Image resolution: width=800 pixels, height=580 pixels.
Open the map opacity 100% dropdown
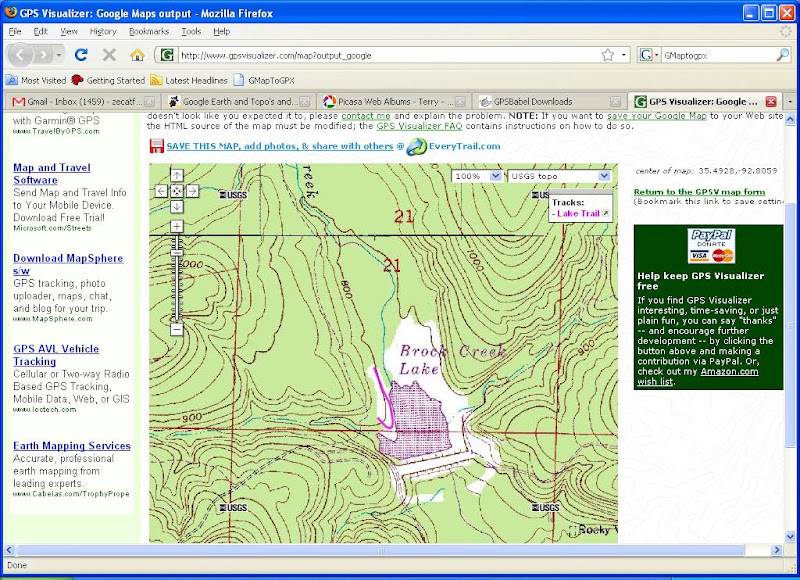[478, 176]
